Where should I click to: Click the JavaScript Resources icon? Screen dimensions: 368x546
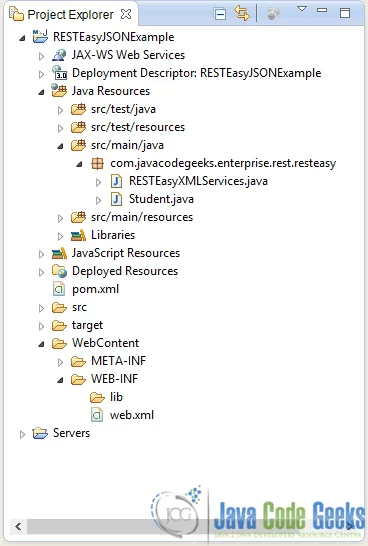click(x=59, y=253)
